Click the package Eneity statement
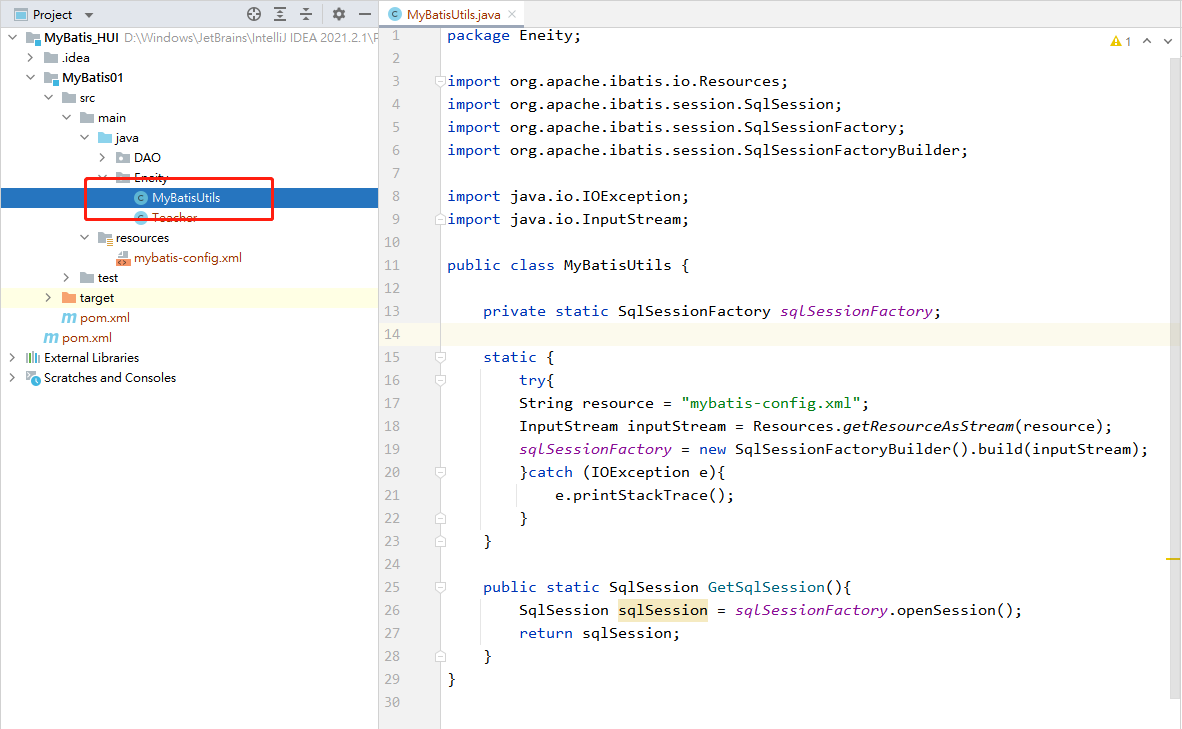The width and height of the screenshot is (1182, 729). [513, 35]
